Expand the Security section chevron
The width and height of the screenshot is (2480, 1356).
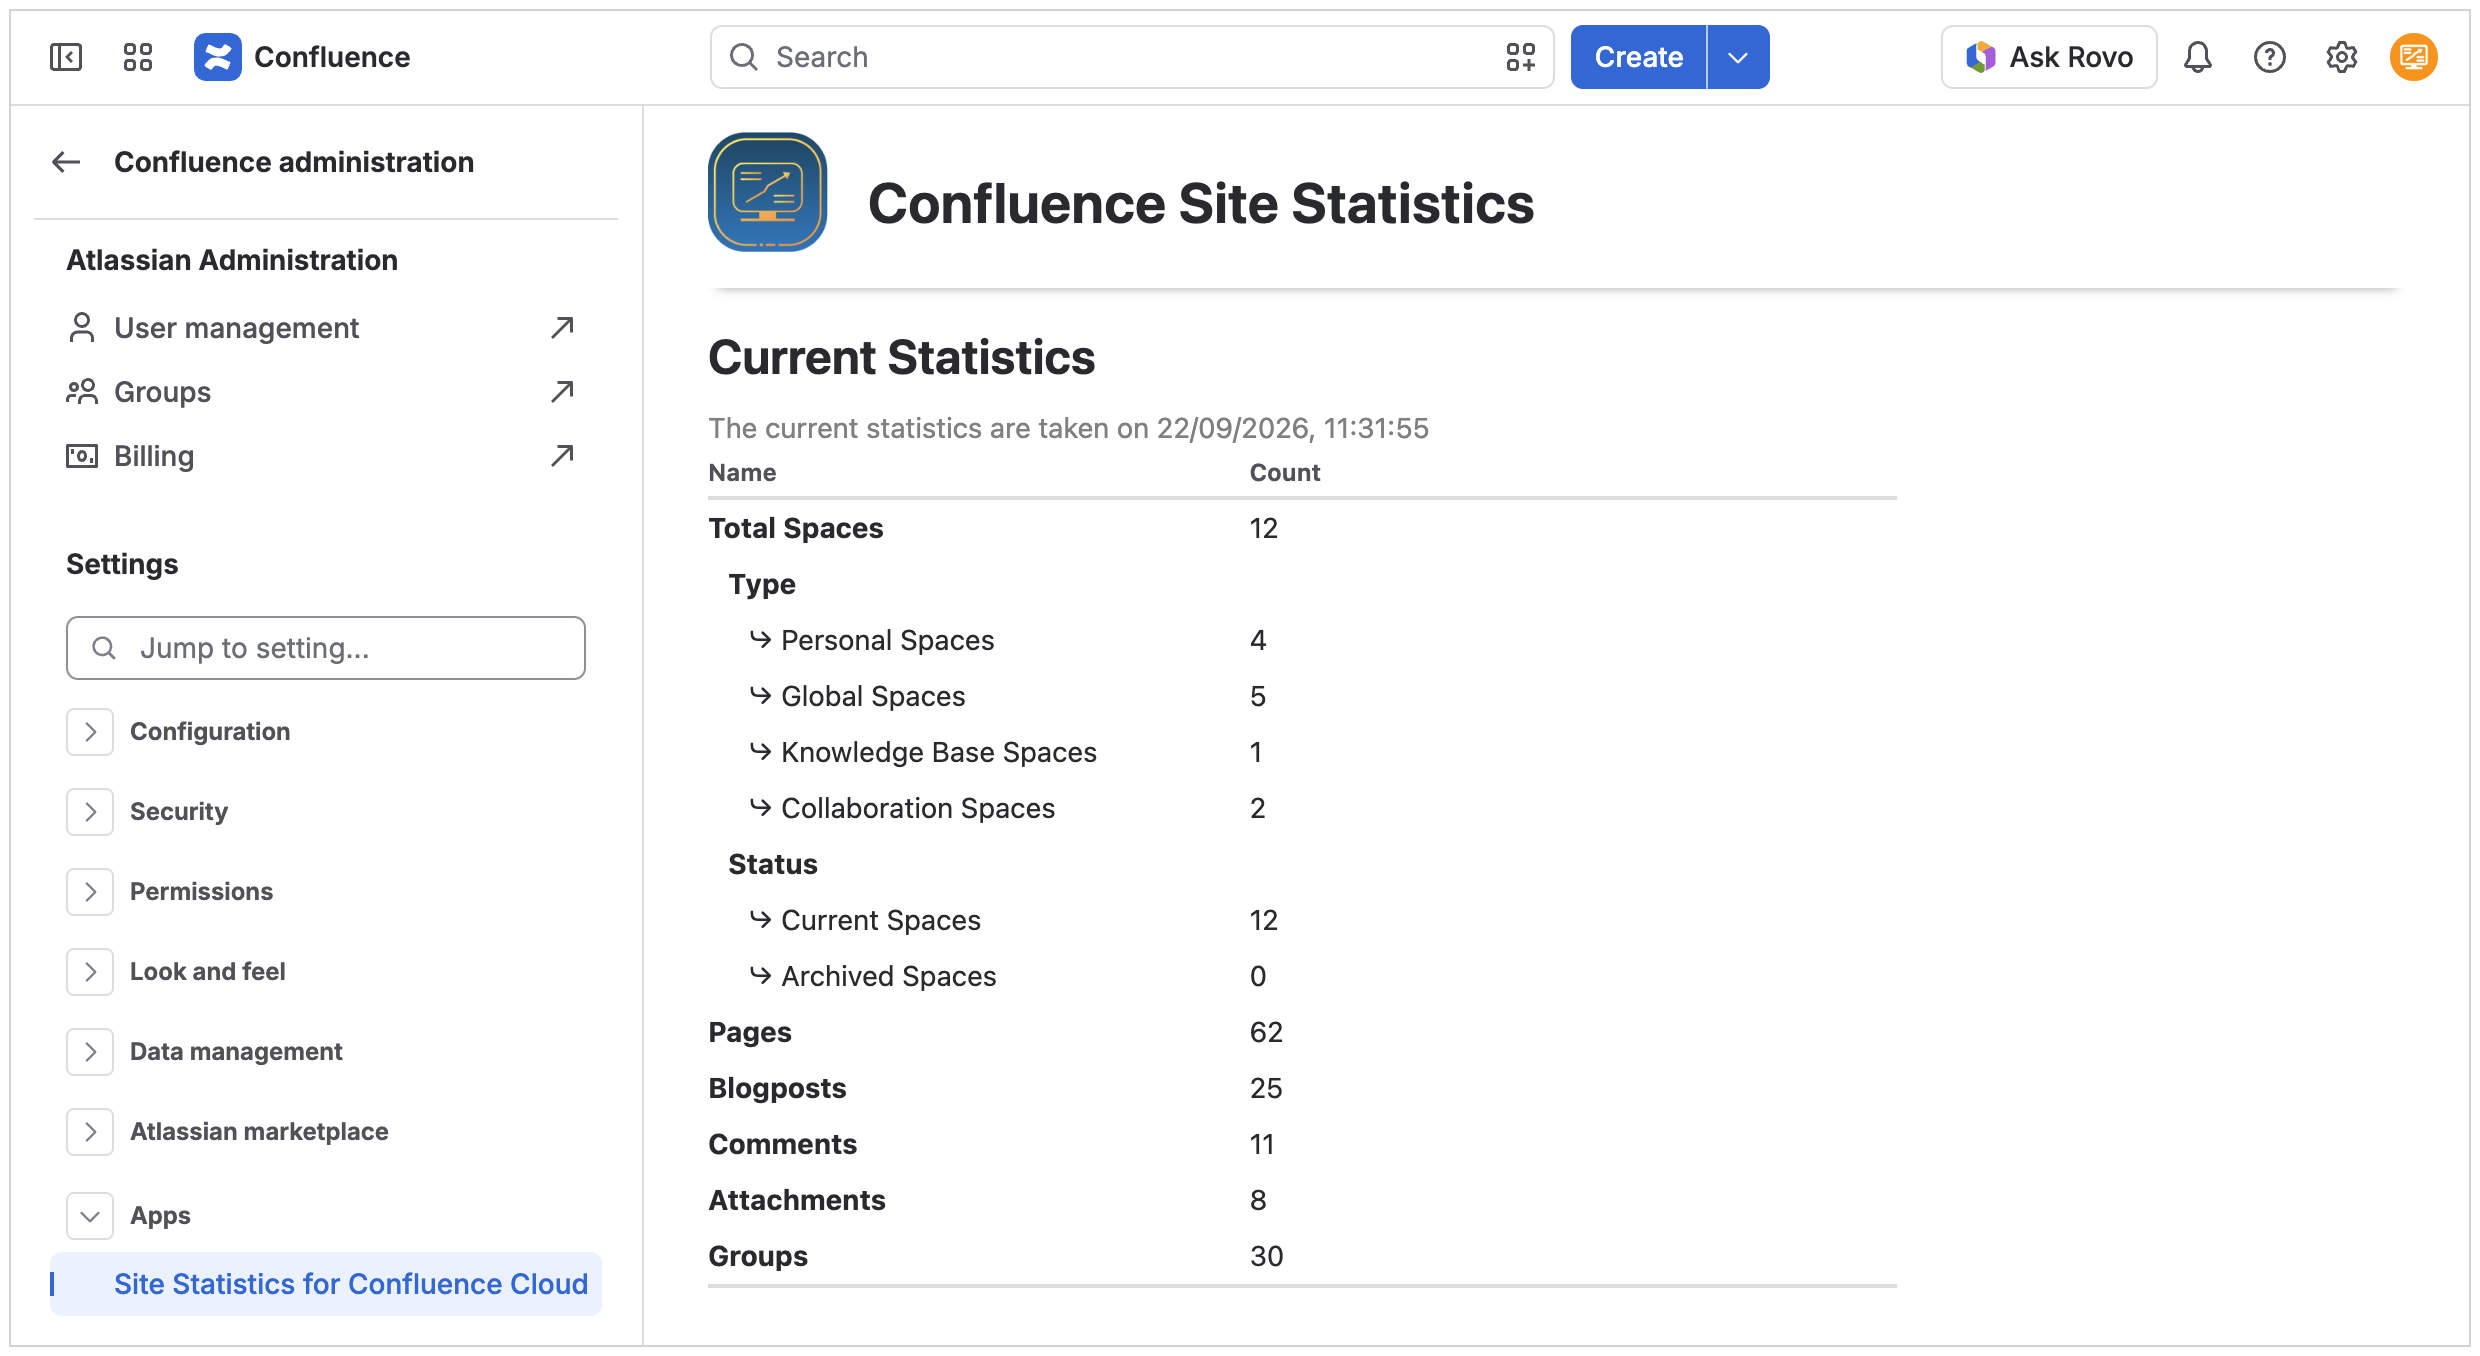pyautogui.click(x=90, y=812)
